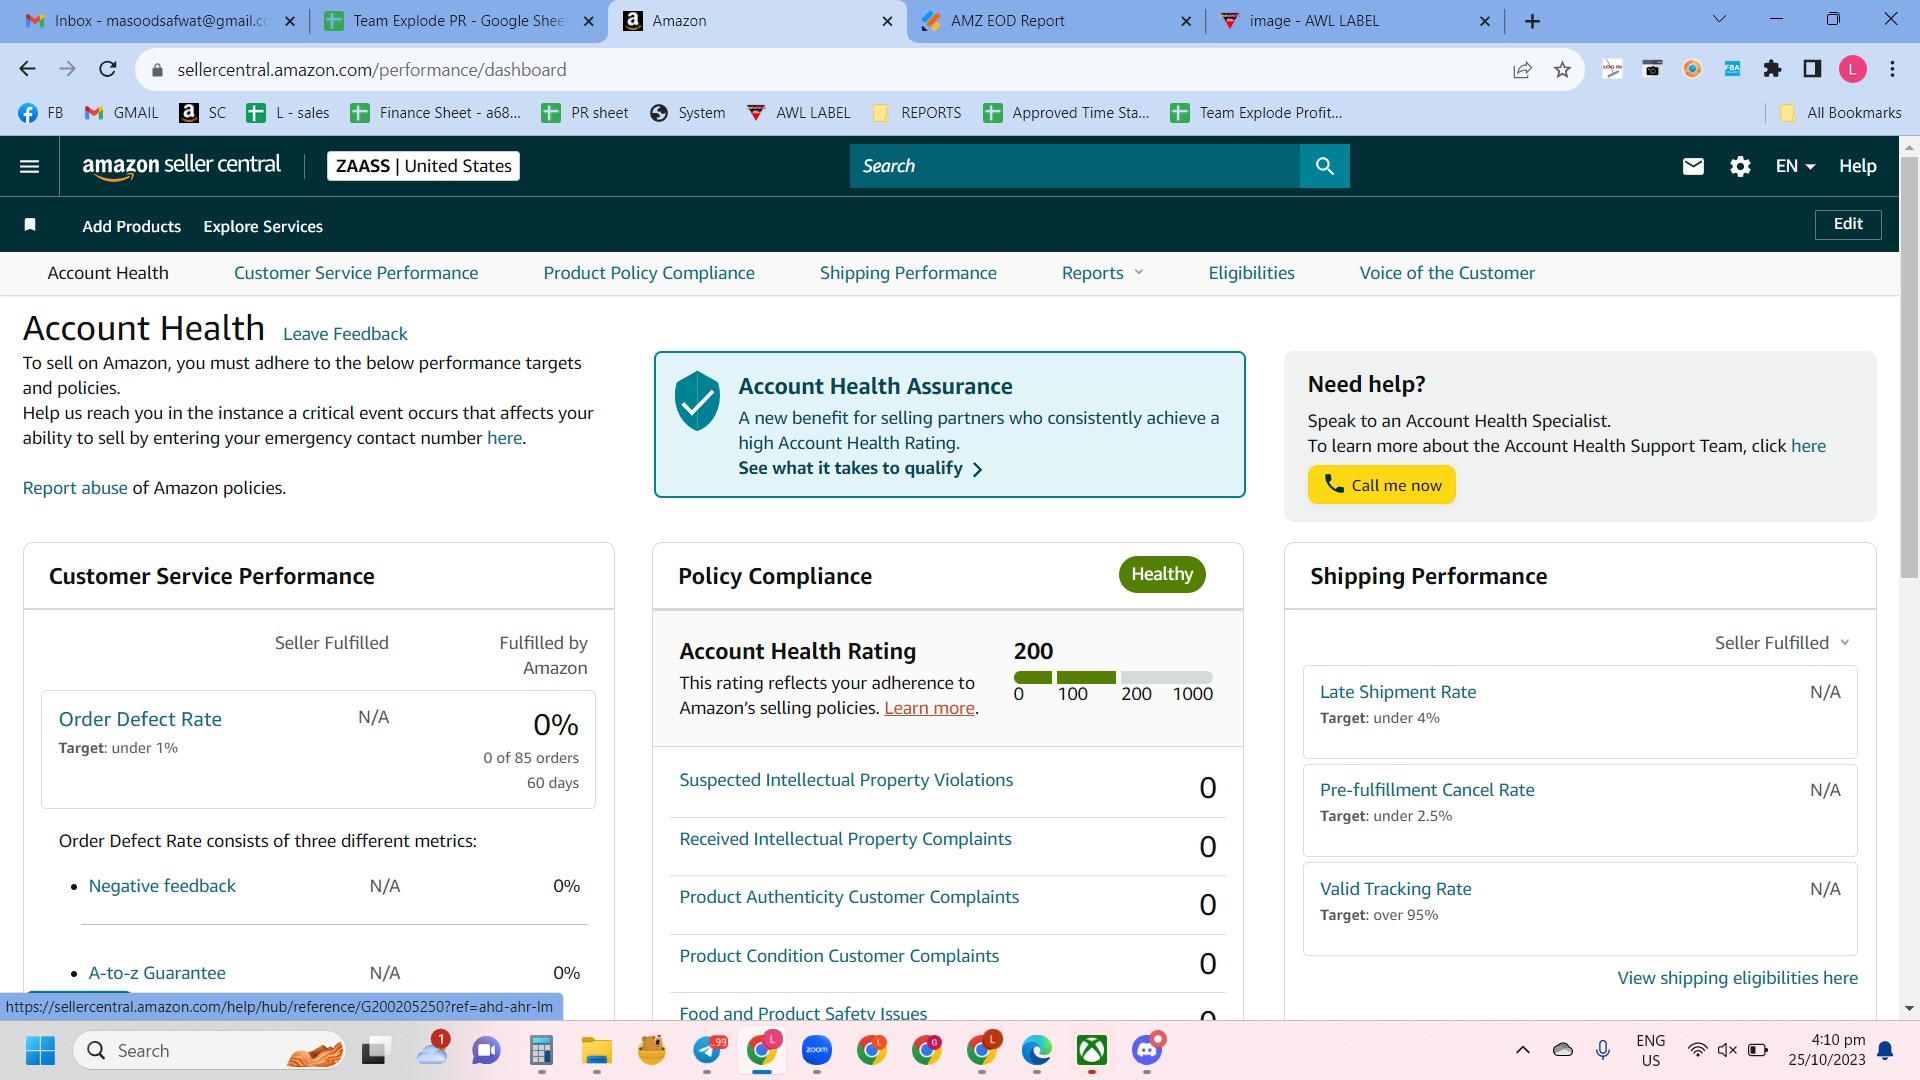1920x1080 pixels.
Task: Click the share page icon in address bar
Action: tap(1522, 69)
